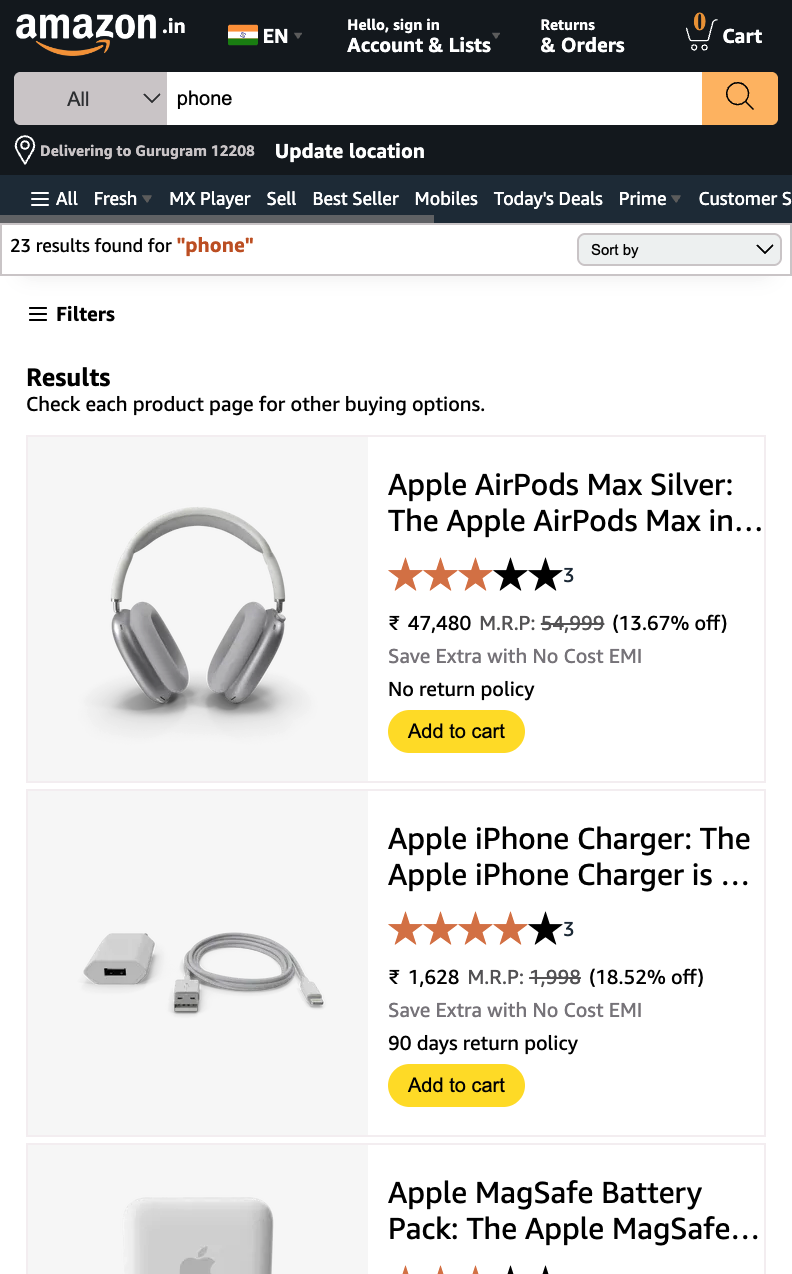The width and height of the screenshot is (792, 1274).
Task: Expand the Account & Lists menu
Action: coord(424,35)
